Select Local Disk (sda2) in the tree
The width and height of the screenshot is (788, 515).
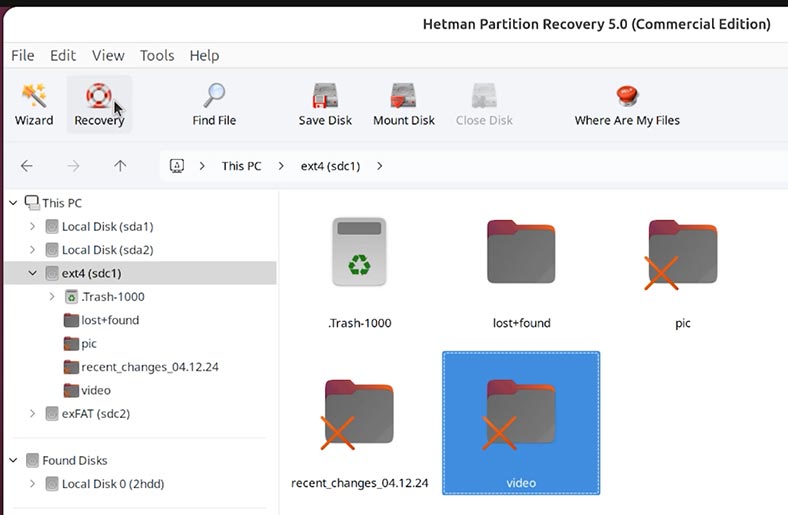[x=108, y=250]
